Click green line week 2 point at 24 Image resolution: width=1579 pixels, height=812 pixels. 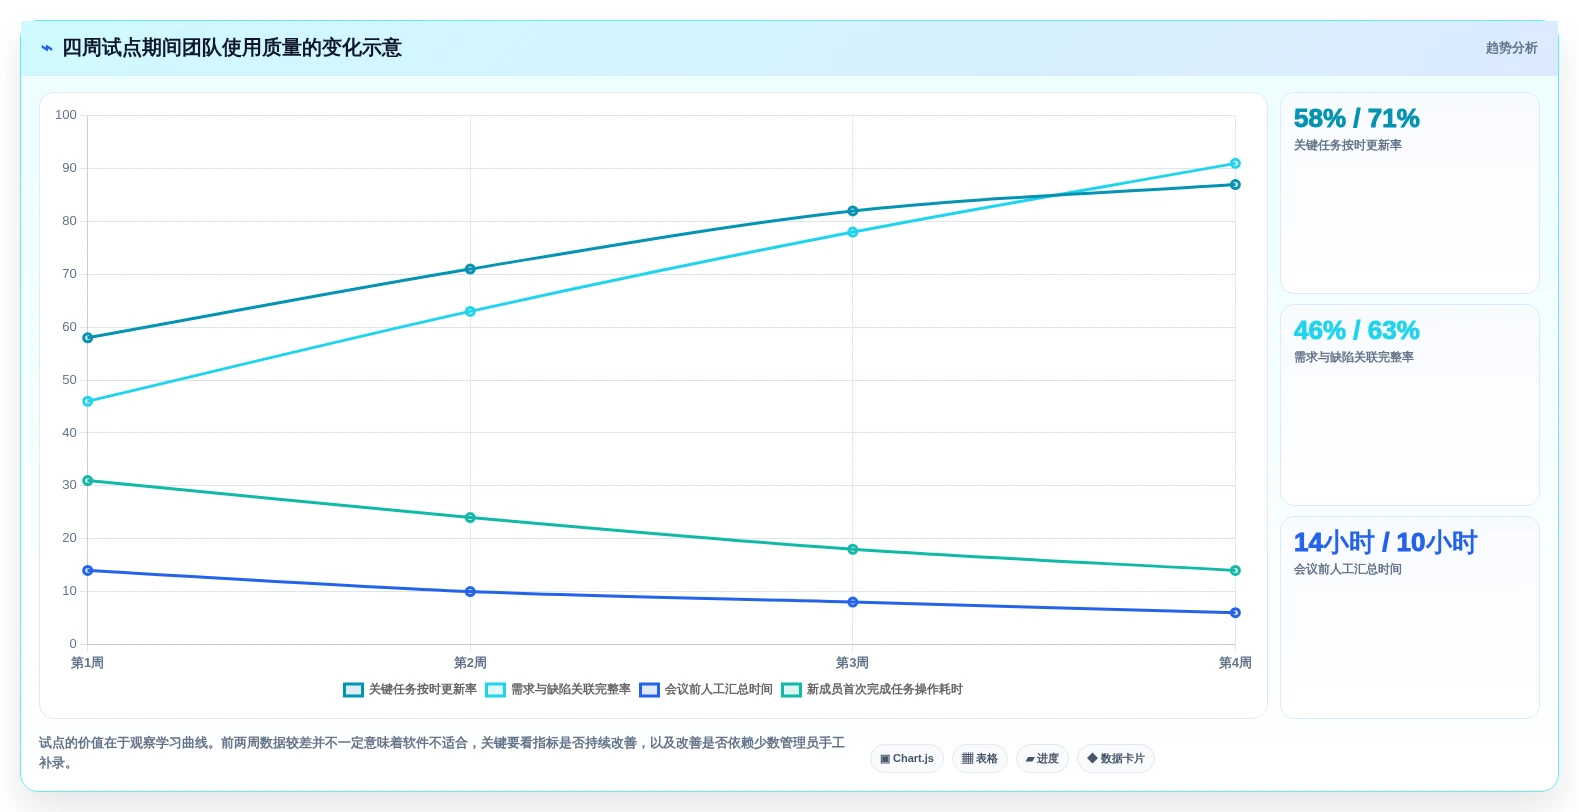470,518
